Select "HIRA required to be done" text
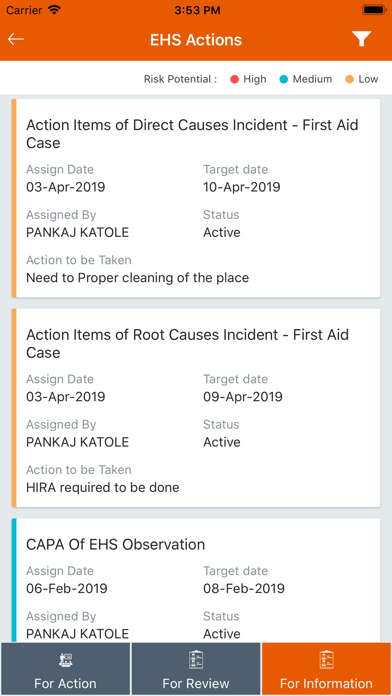The height and width of the screenshot is (696, 392). [x=103, y=487]
